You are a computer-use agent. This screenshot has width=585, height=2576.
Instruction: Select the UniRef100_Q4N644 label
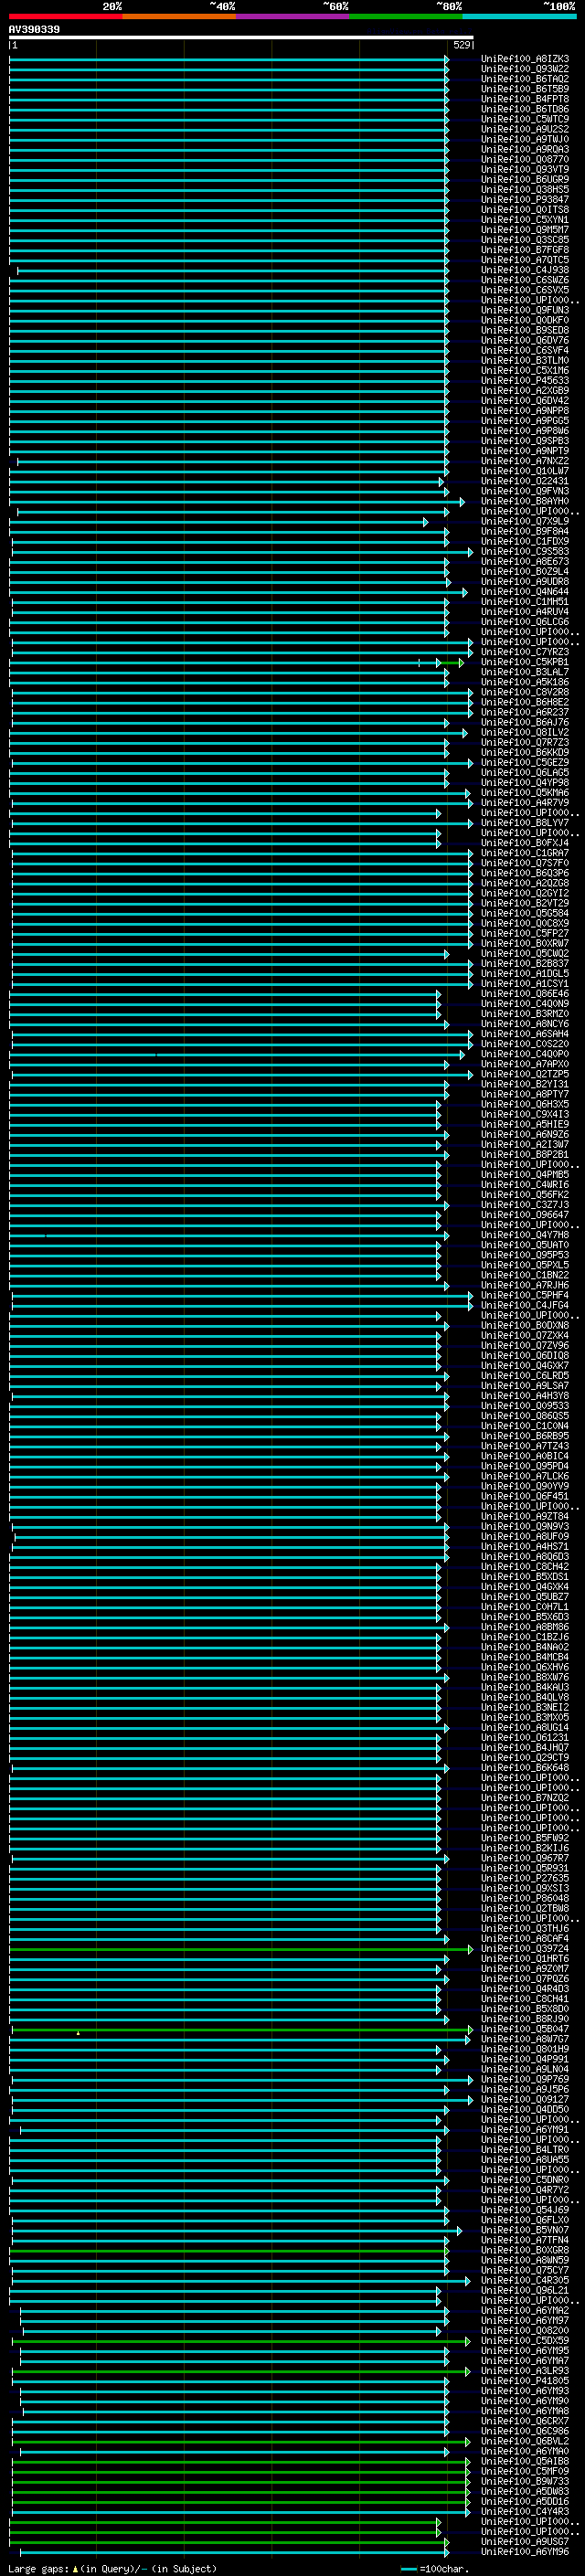coord(525,592)
